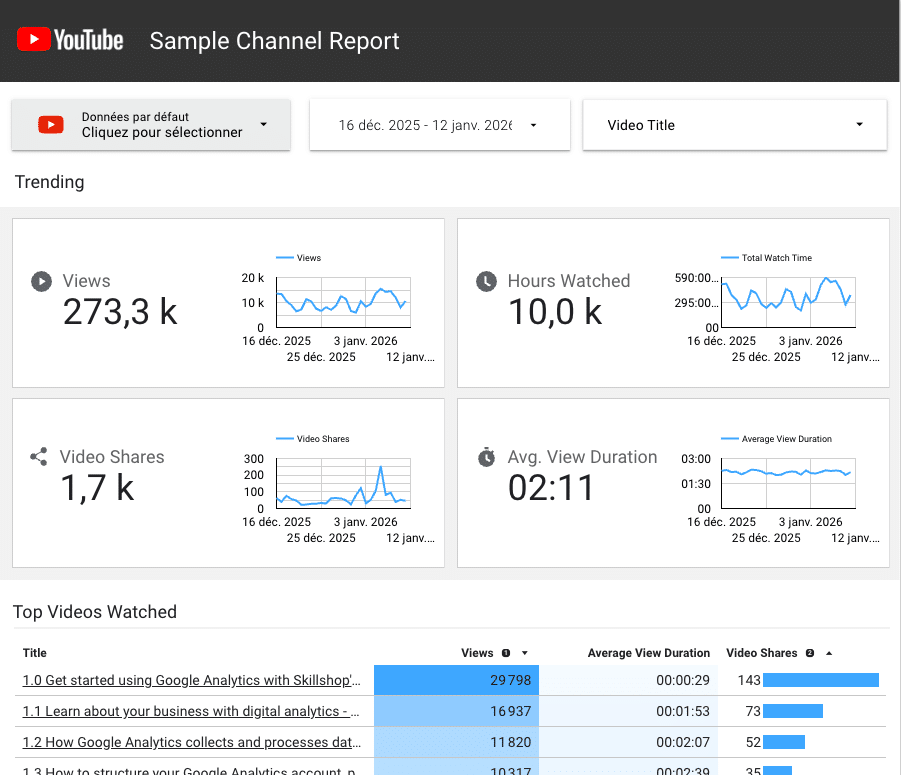Image resolution: width=901 pixels, height=775 pixels.
Task: Expand the Video Title filter dropdown
Action: (859, 125)
